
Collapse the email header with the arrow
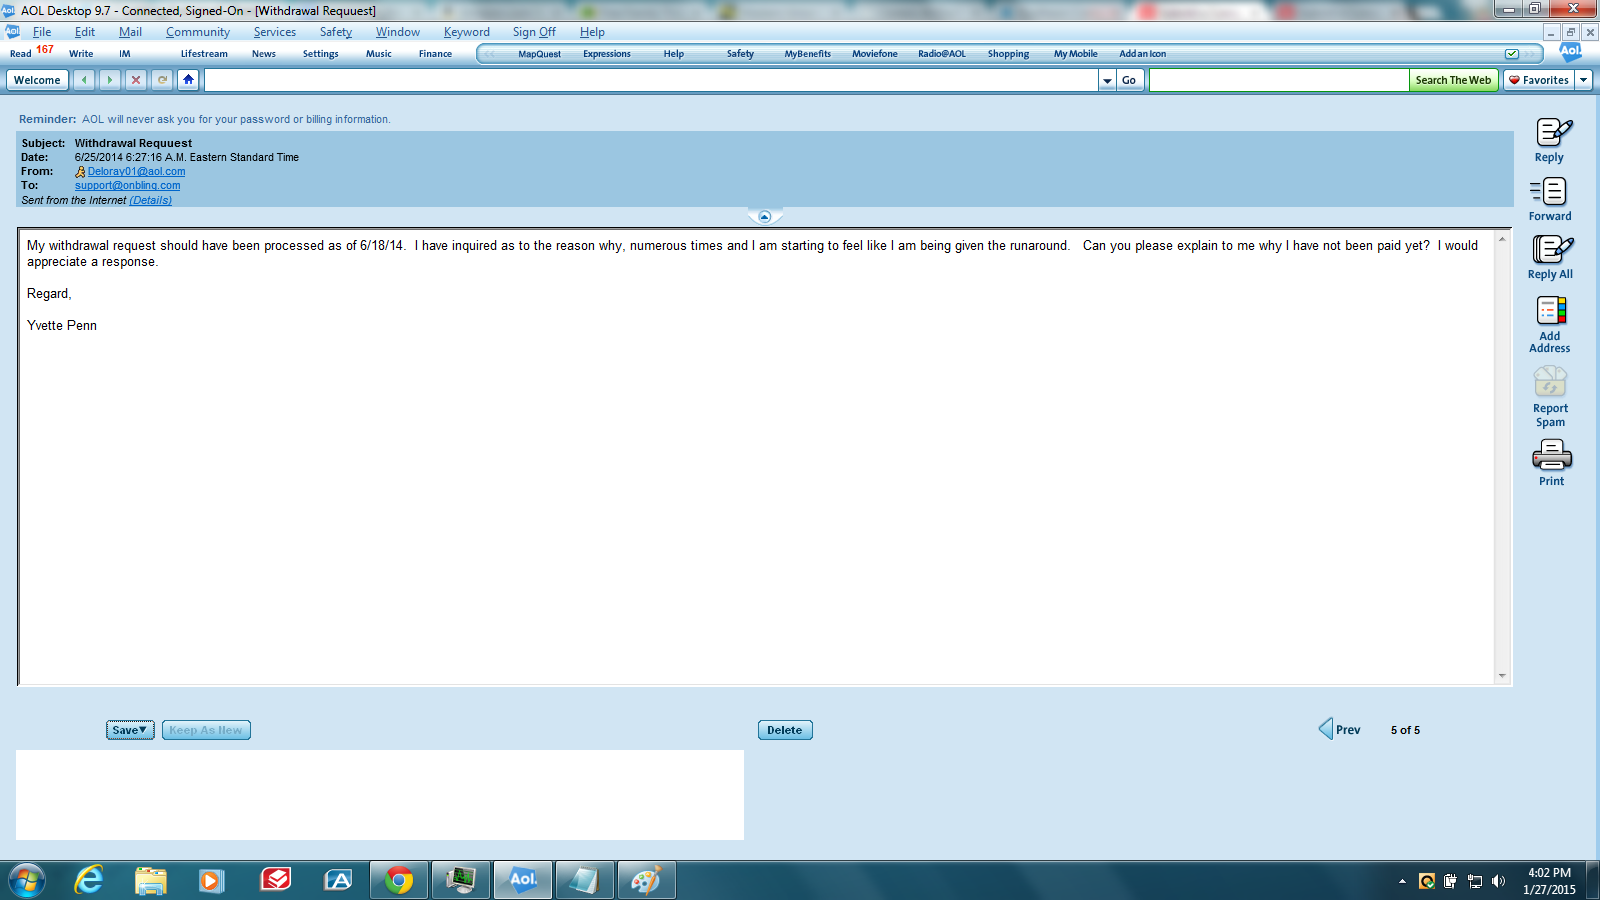765,217
